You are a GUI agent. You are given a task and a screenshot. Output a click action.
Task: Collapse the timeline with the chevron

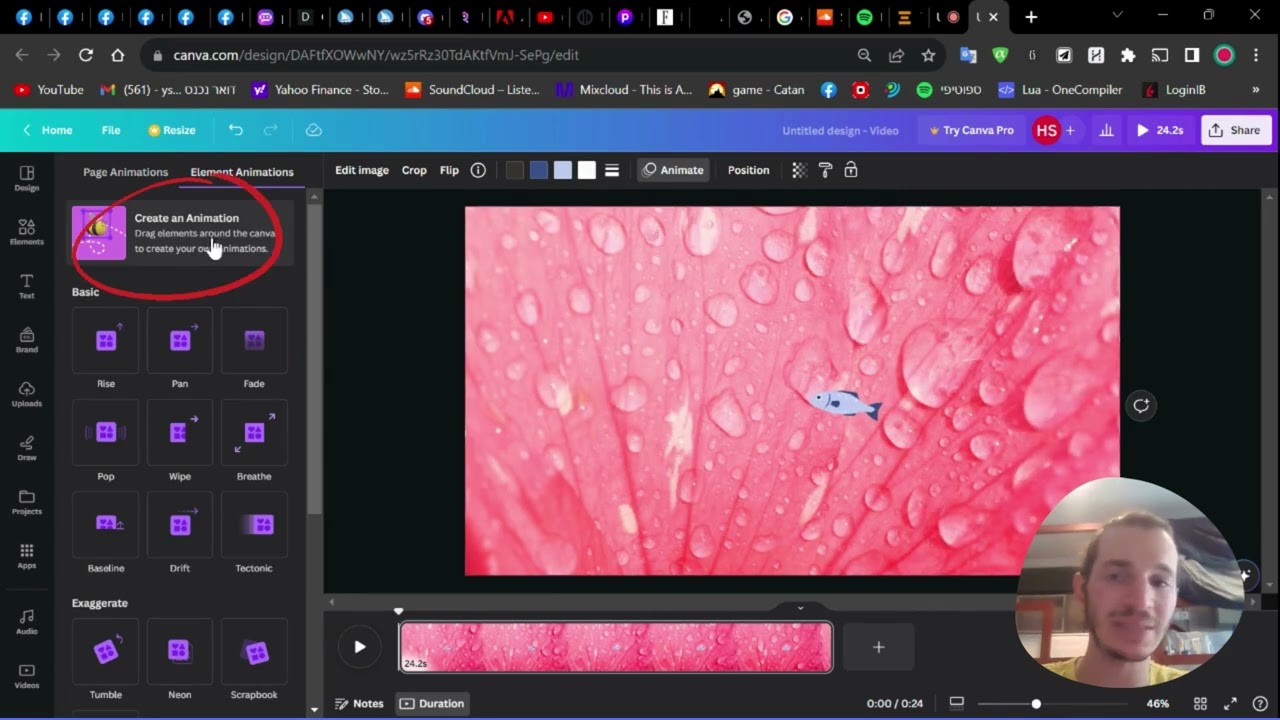tap(800, 608)
